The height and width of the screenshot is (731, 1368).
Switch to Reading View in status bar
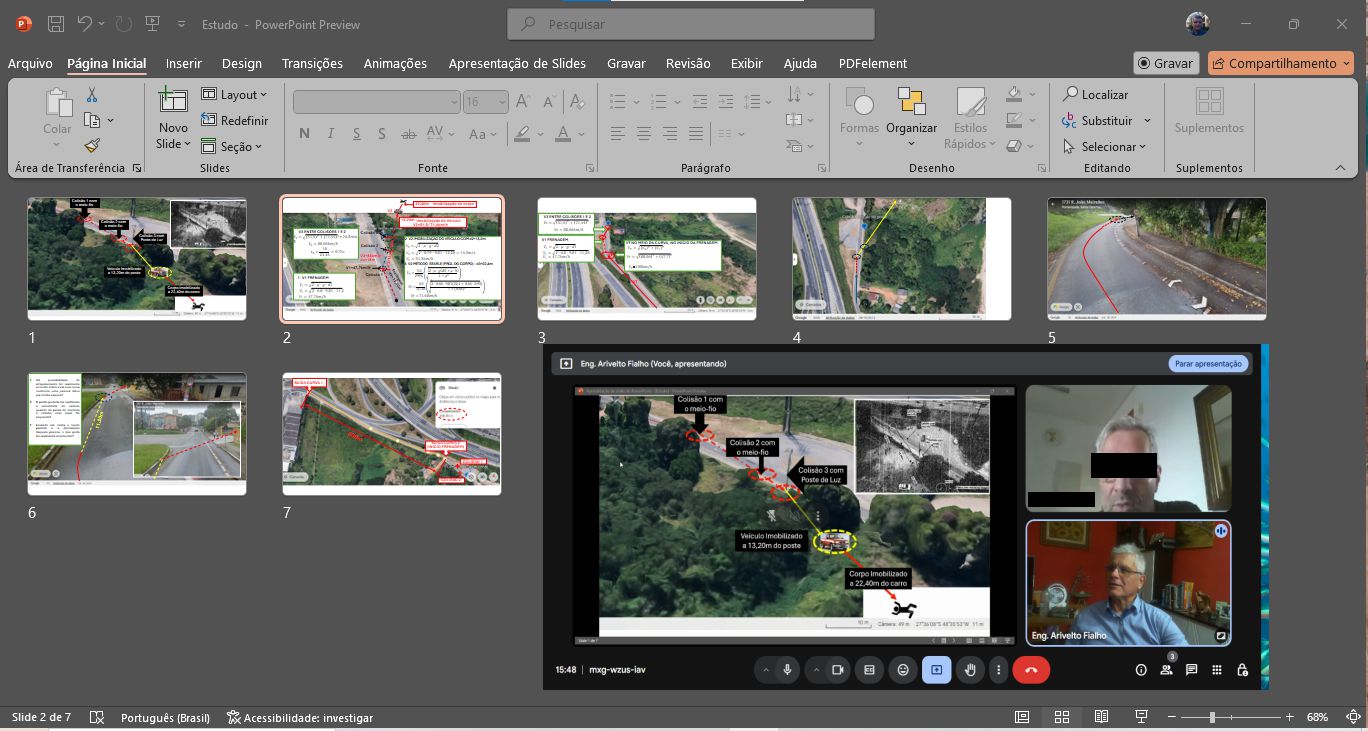(1101, 717)
